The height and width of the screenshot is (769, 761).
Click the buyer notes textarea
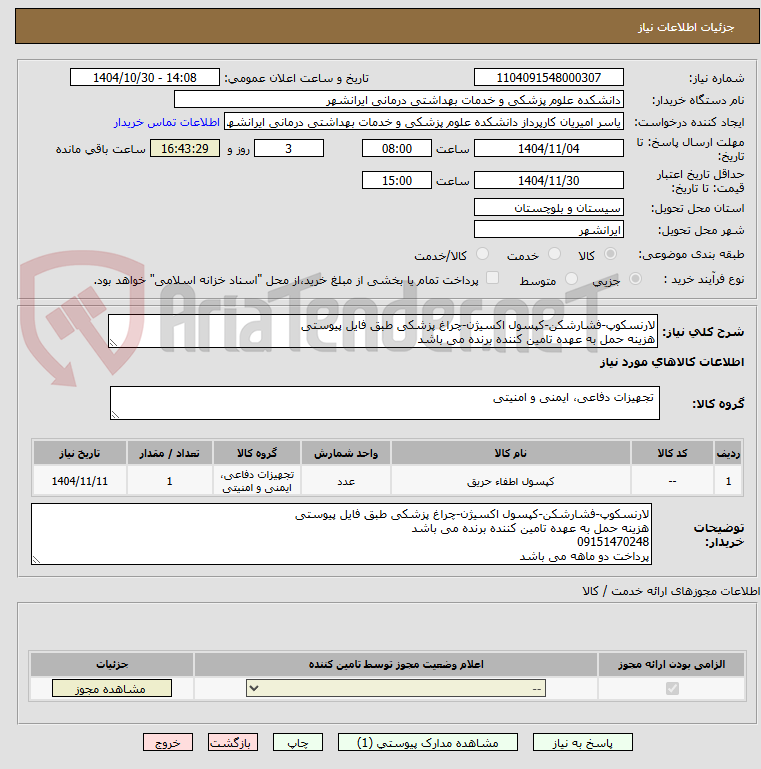tap(341, 534)
